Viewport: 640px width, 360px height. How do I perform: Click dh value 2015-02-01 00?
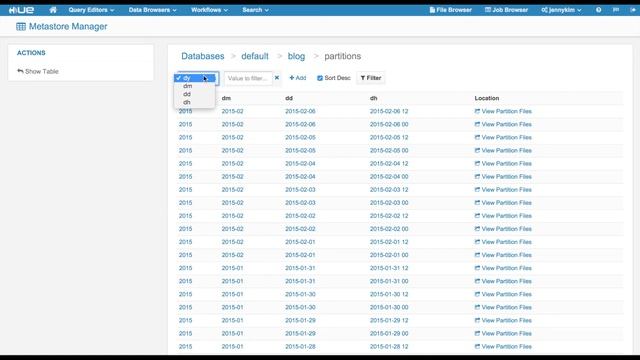(389, 255)
